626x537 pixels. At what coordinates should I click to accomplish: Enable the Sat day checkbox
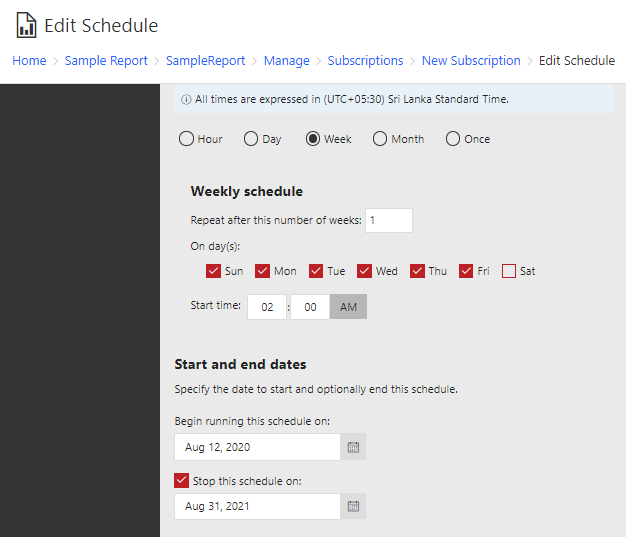pyautogui.click(x=509, y=271)
